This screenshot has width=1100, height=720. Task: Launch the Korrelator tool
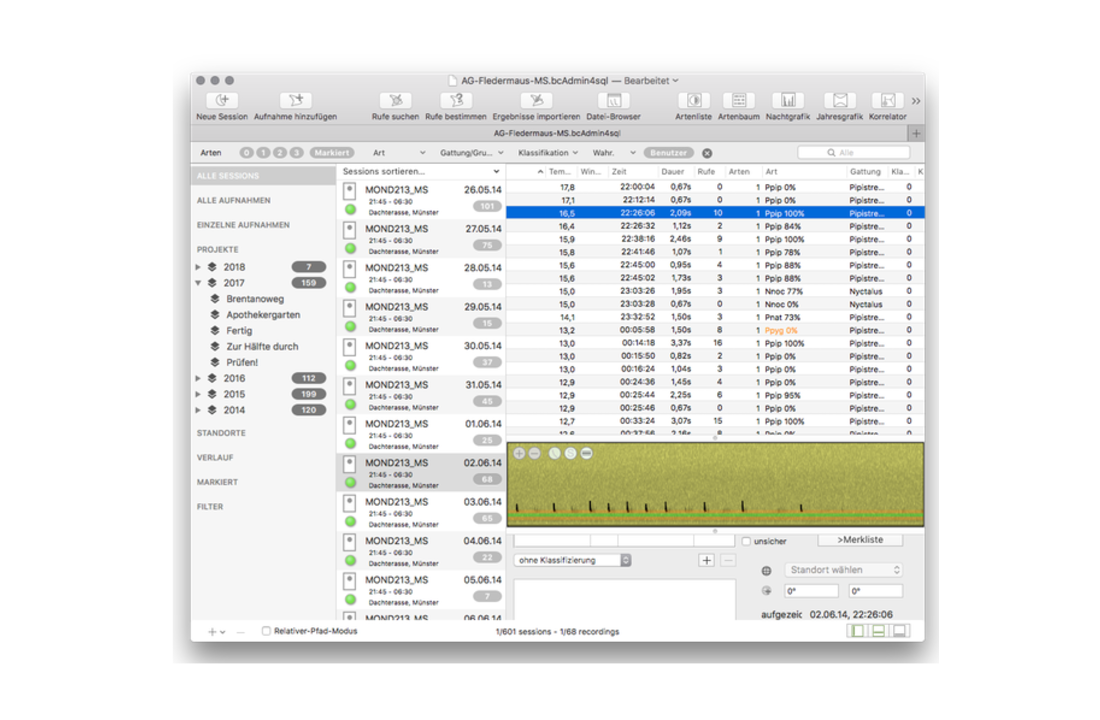coord(887,100)
